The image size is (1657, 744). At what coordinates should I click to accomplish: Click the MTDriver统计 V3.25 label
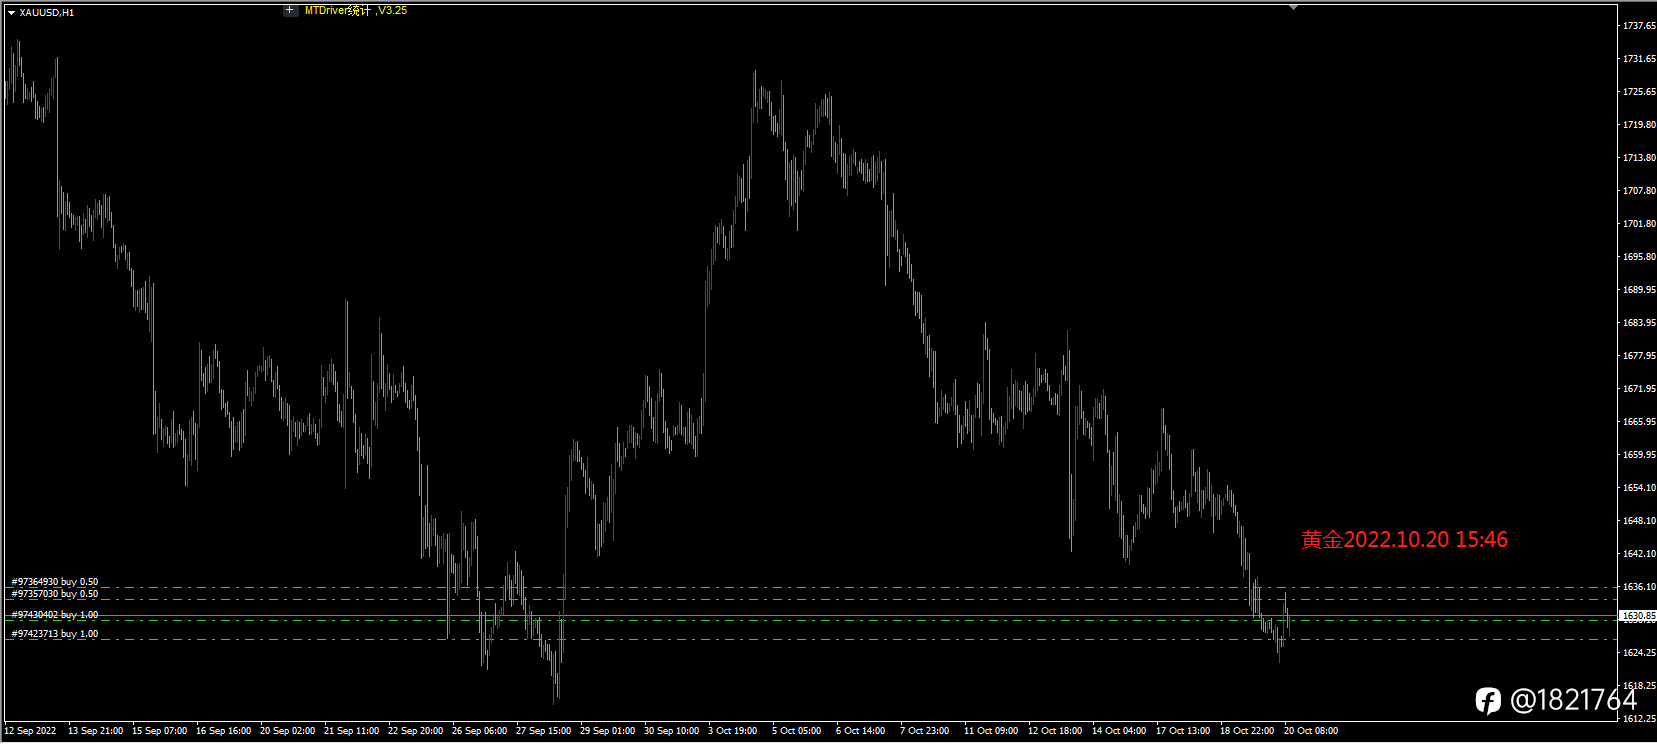pyautogui.click(x=356, y=10)
